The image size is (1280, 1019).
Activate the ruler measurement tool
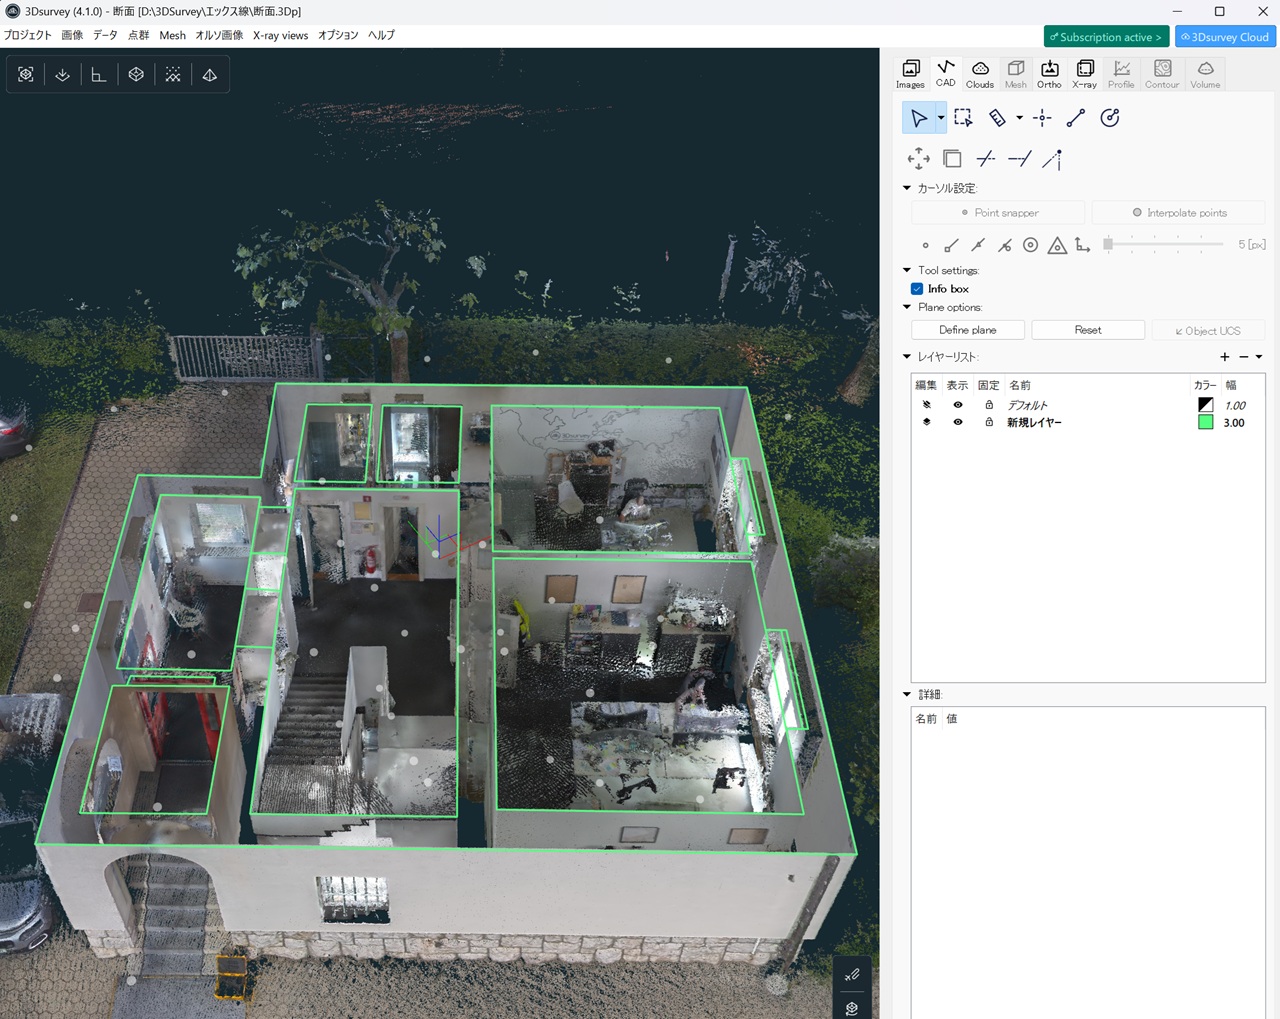tap(997, 118)
